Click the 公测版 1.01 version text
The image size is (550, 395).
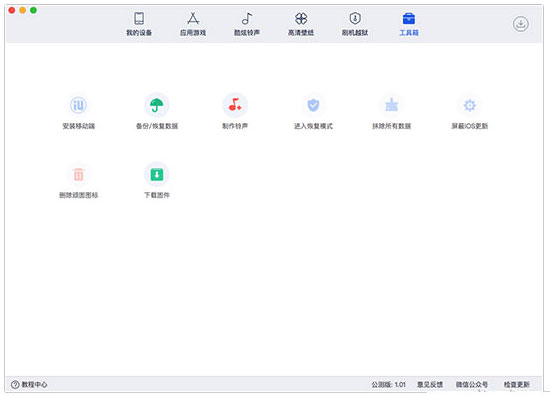388,384
